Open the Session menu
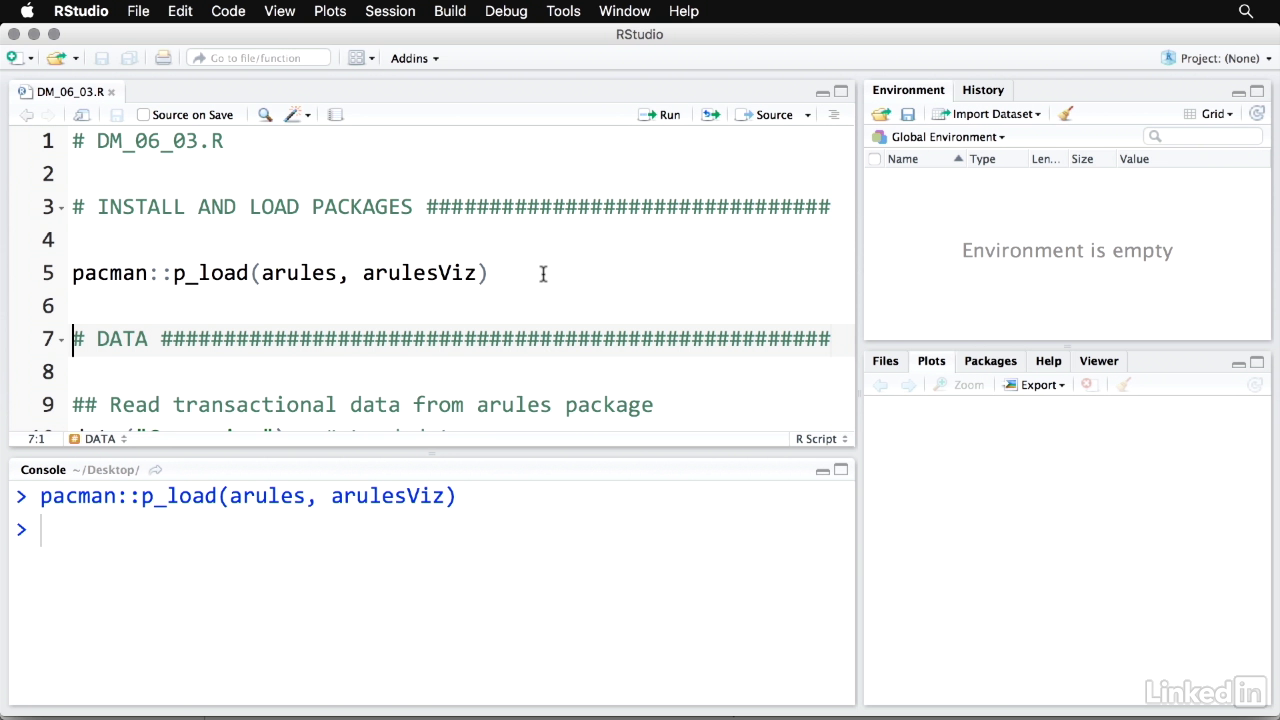1280x720 pixels. [x=390, y=11]
